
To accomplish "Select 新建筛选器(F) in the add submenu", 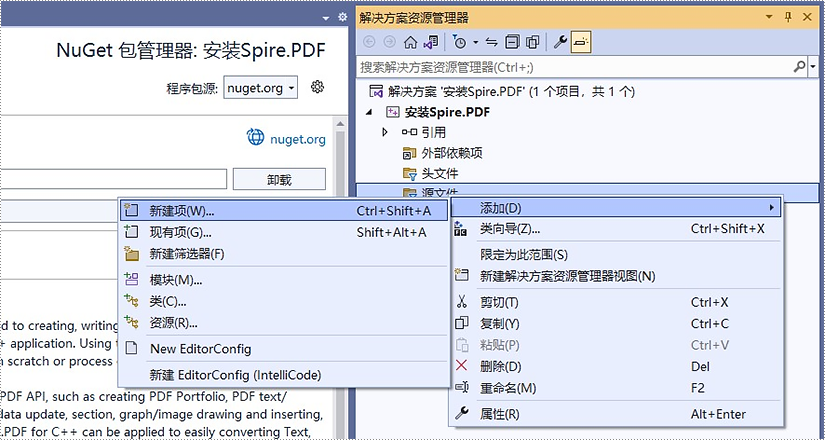I will (x=284, y=254).
